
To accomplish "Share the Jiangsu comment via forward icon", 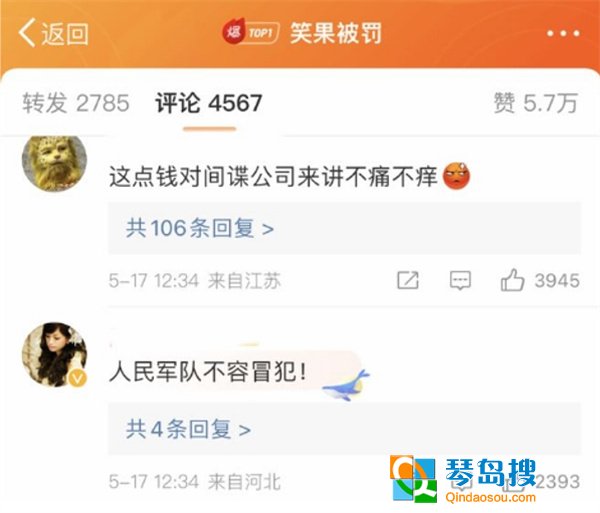I will 408,280.
